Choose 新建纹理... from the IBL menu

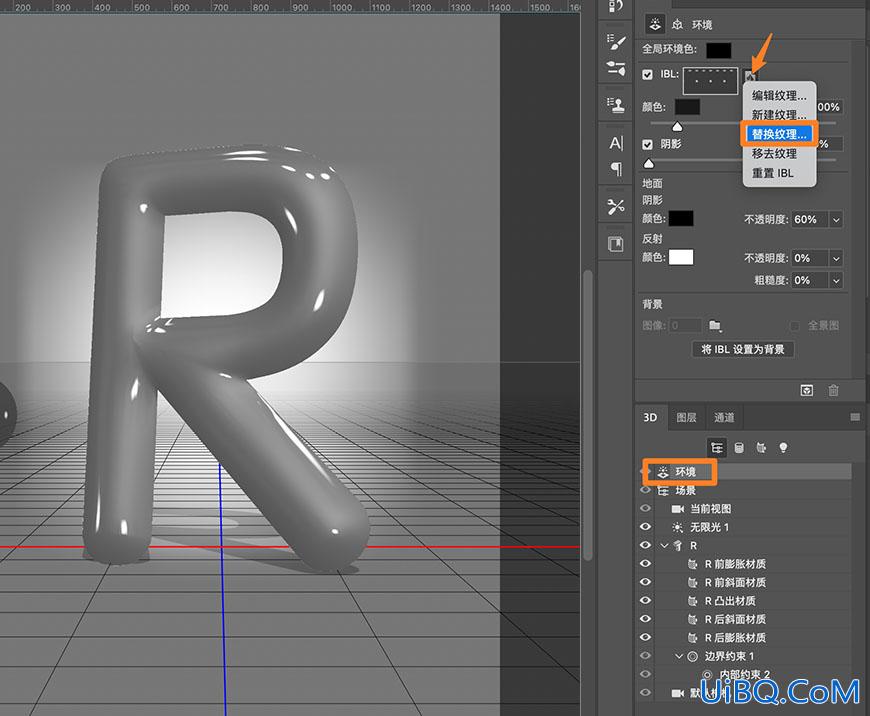click(779, 115)
